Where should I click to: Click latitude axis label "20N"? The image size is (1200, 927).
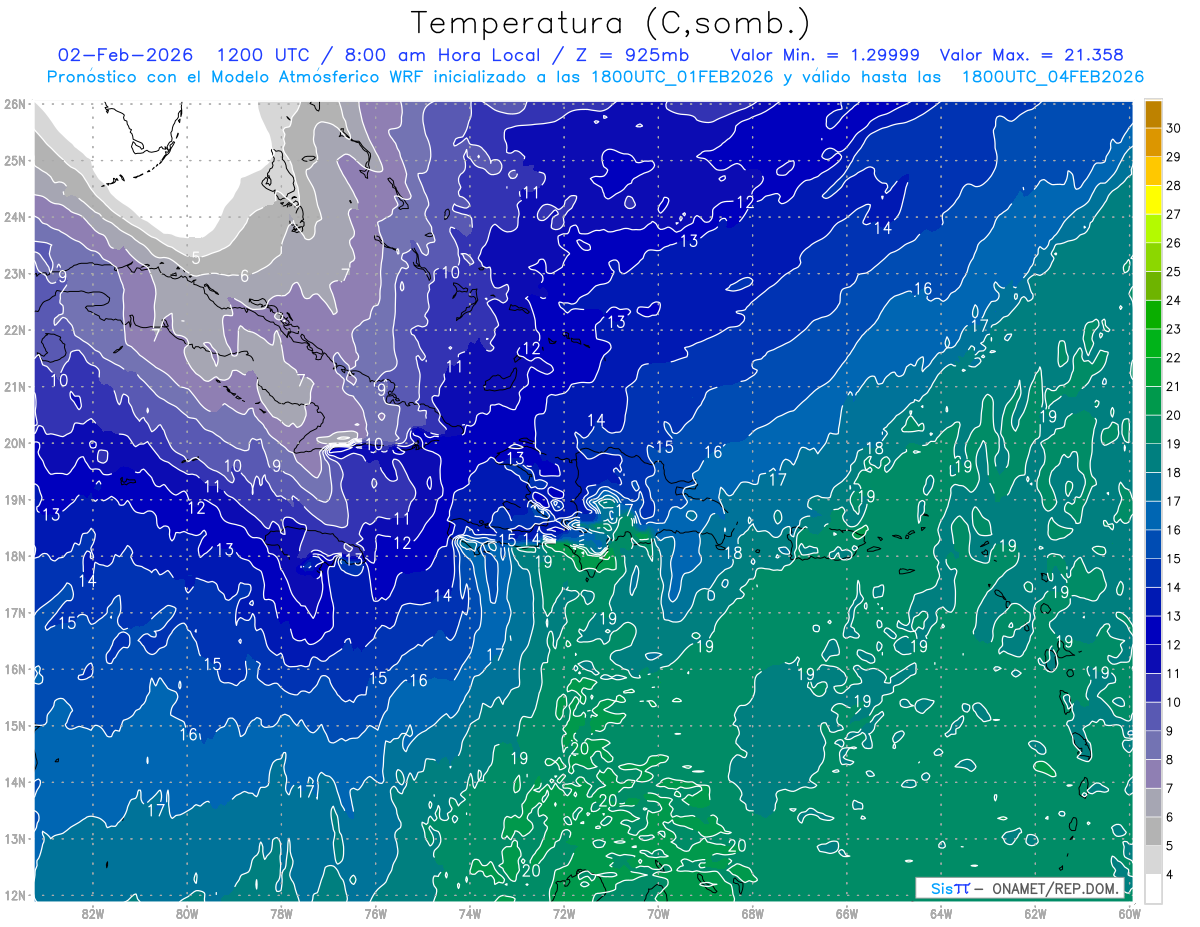(14, 443)
